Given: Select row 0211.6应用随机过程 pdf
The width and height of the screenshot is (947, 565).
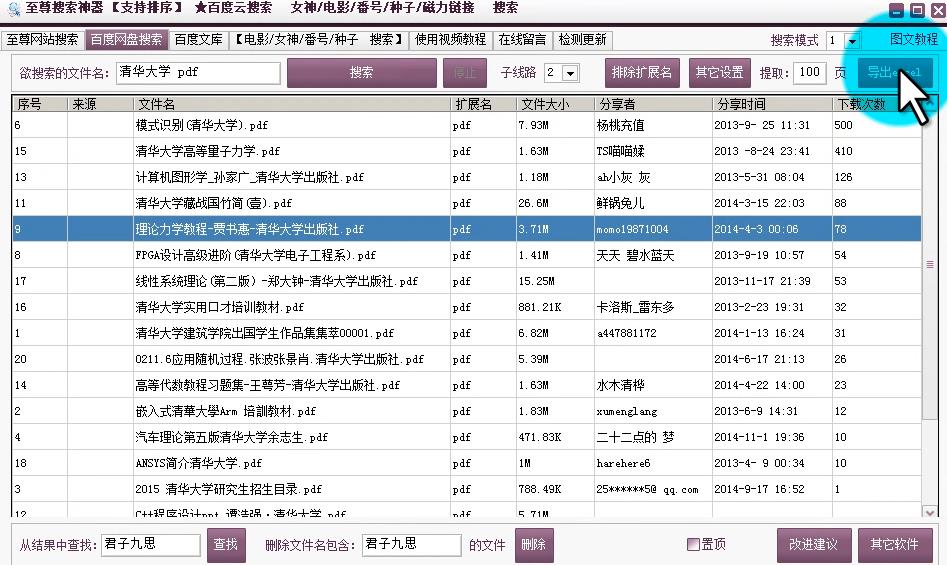Looking at the screenshot, I should [467, 359].
